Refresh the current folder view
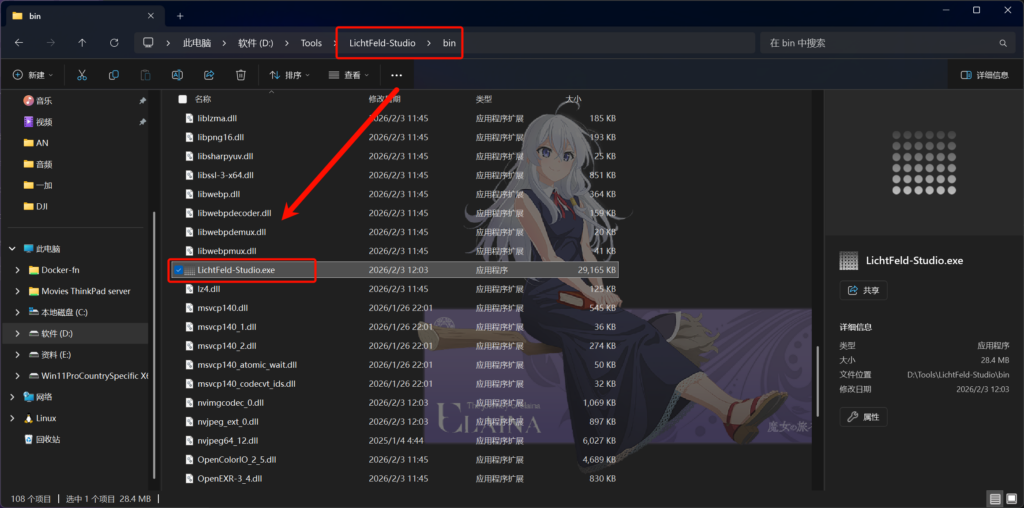Viewport: 1024px width, 508px height. [x=114, y=43]
